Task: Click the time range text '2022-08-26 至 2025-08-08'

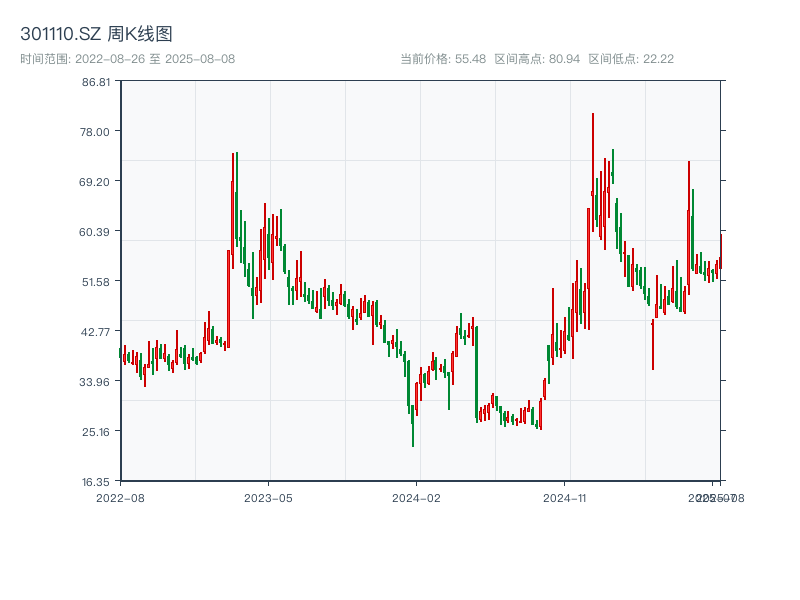Action: click(155, 59)
